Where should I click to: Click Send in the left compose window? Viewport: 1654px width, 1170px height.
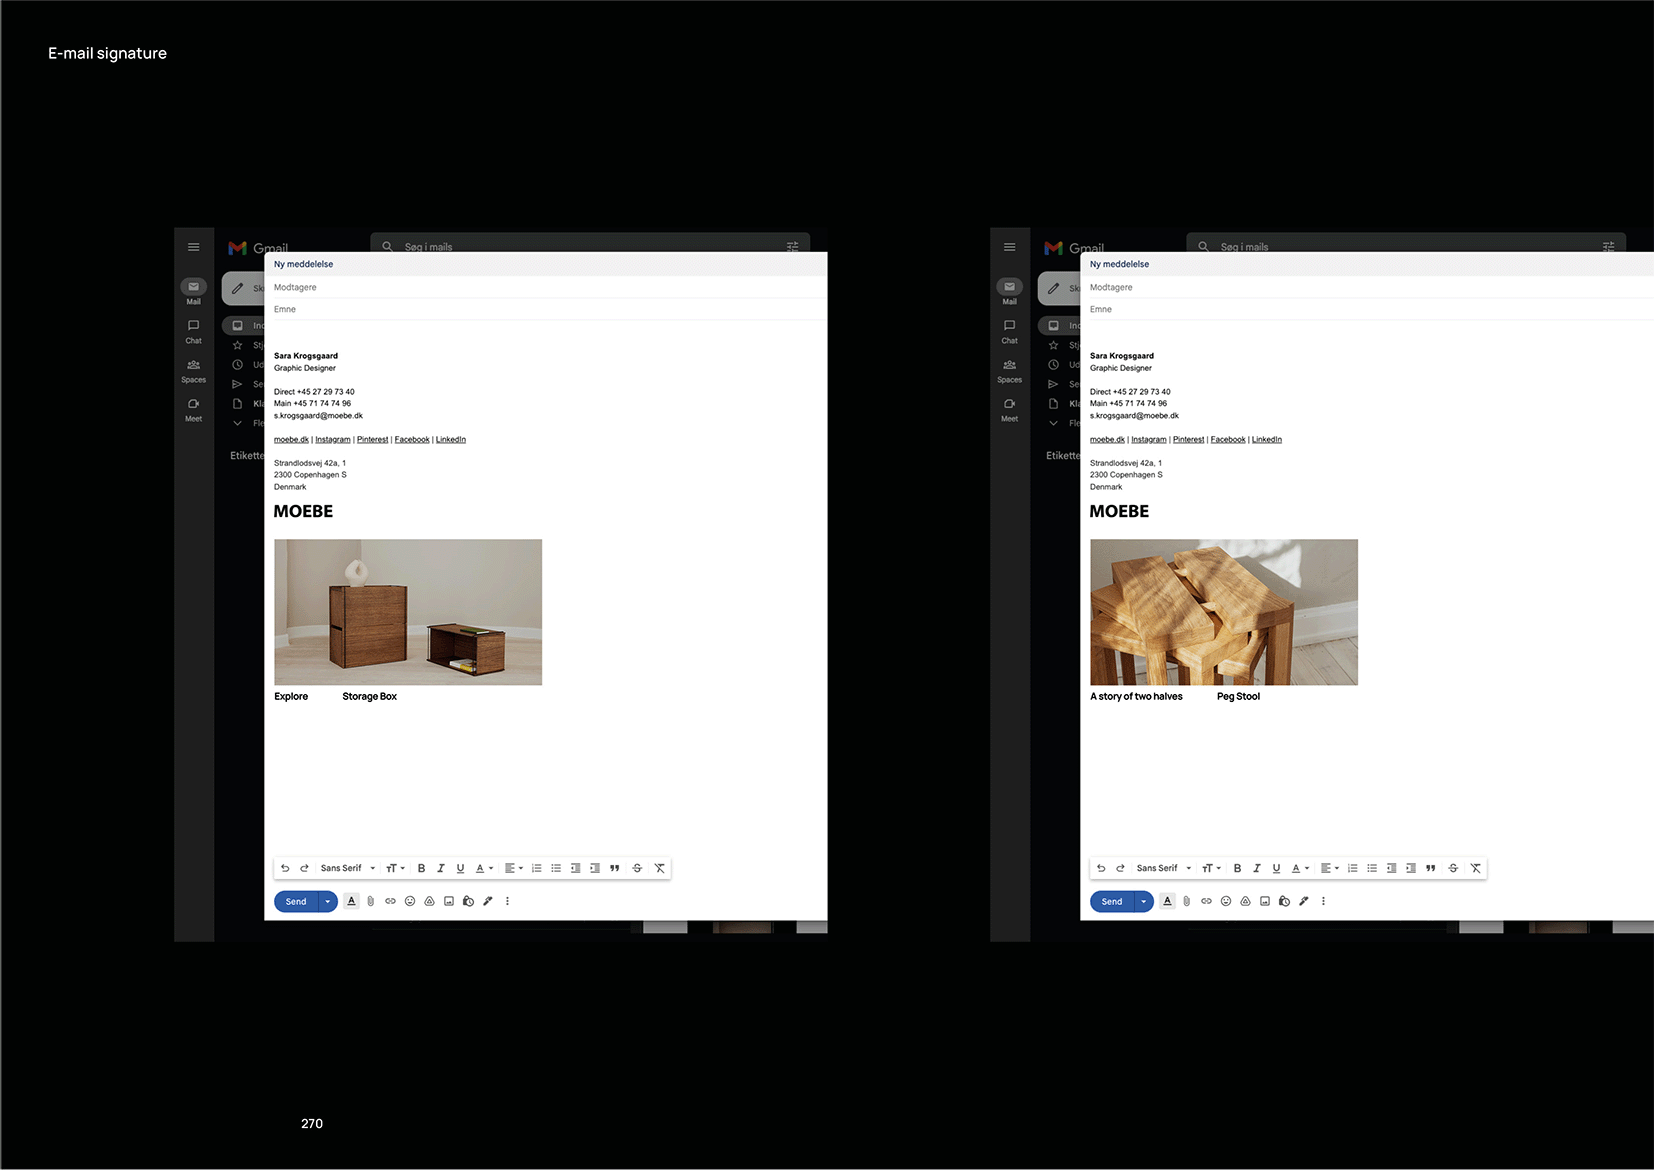tap(296, 901)
